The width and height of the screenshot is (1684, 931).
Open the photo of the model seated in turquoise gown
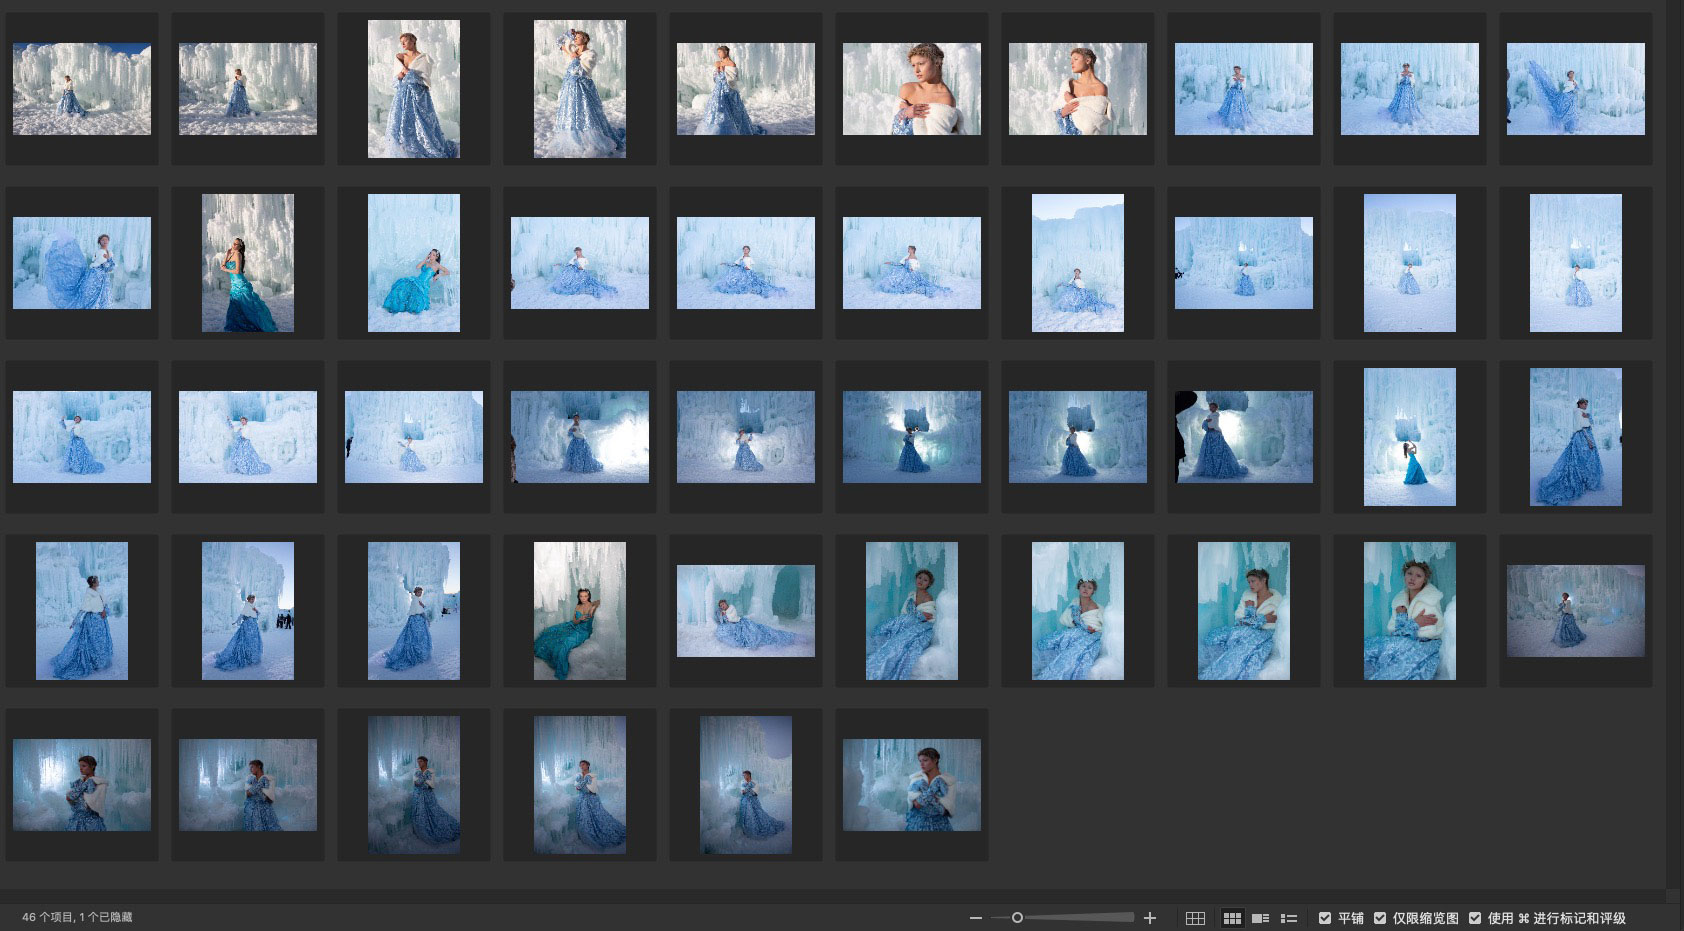pos(414,263)
